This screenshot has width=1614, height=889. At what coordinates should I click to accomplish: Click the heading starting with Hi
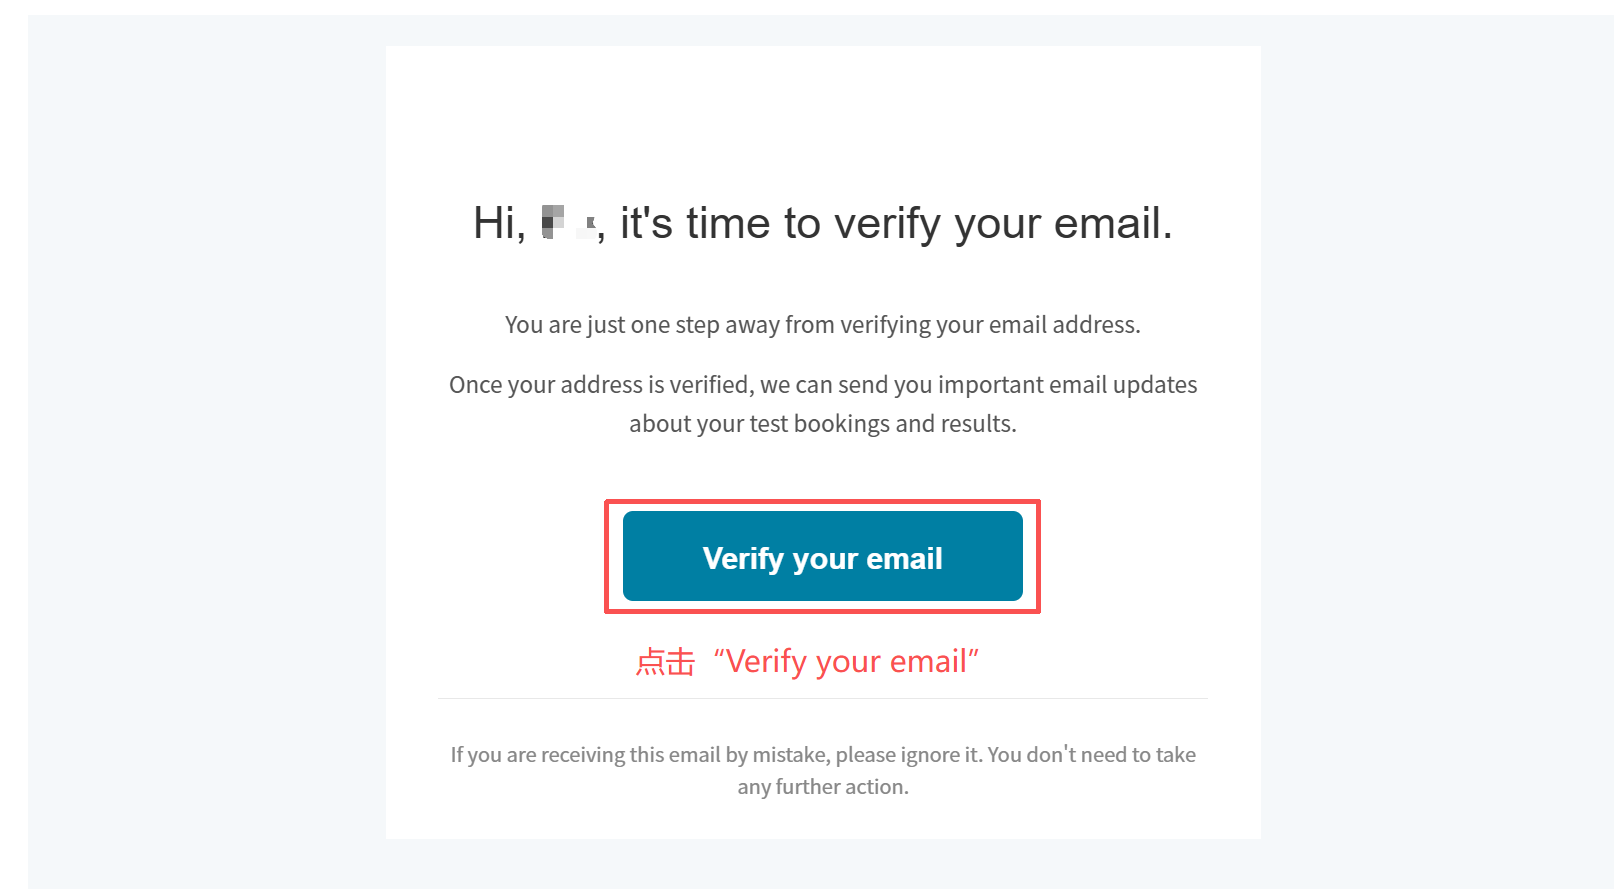822,223
